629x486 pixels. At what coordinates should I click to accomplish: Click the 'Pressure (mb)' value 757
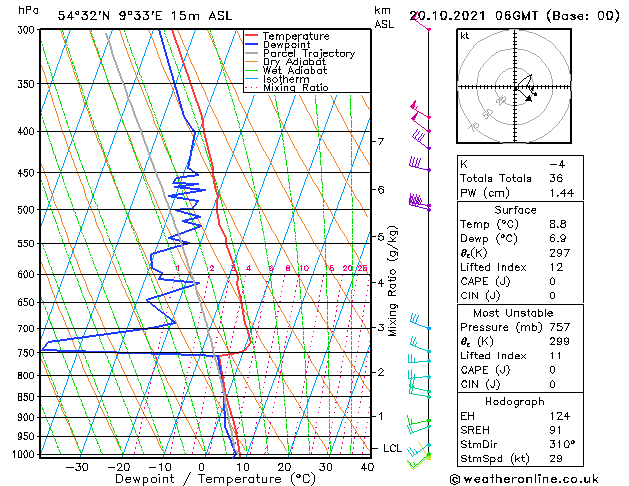(x=560, y=327)
